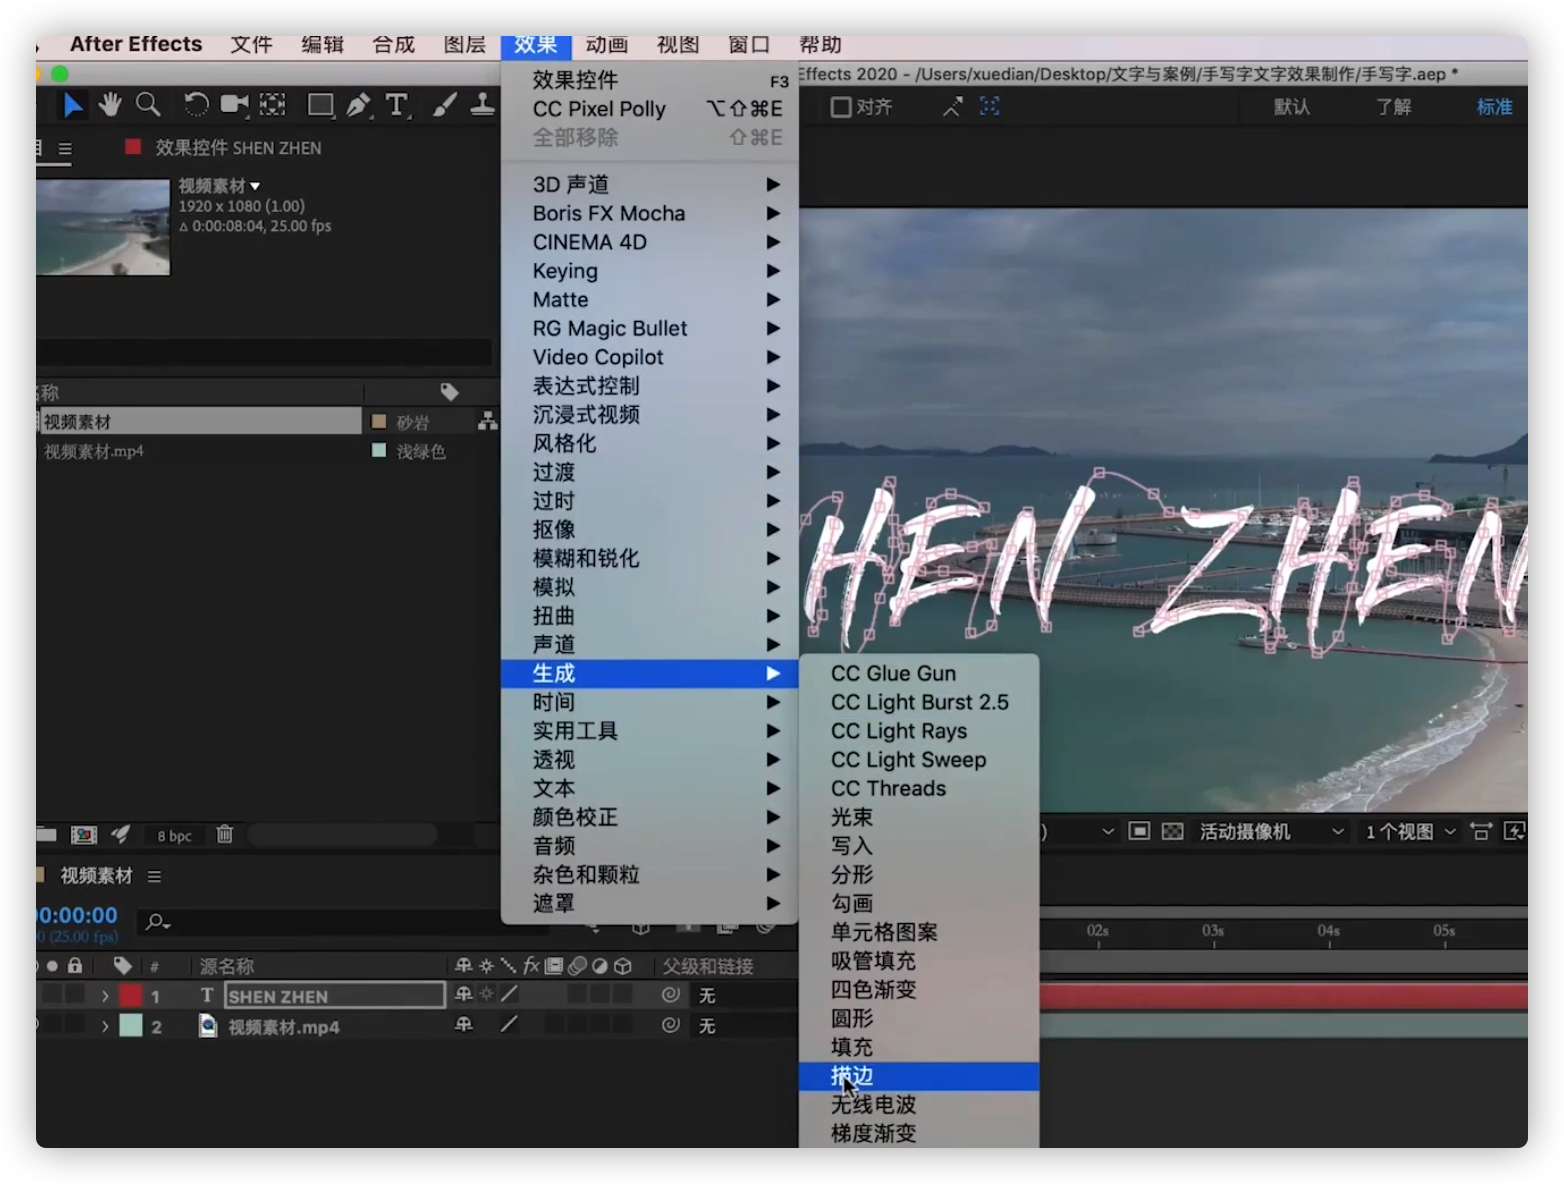Enable the 对齐 snapping checkbox
Viewport: 1564px width, 1184px height.
tap(841, 107)
